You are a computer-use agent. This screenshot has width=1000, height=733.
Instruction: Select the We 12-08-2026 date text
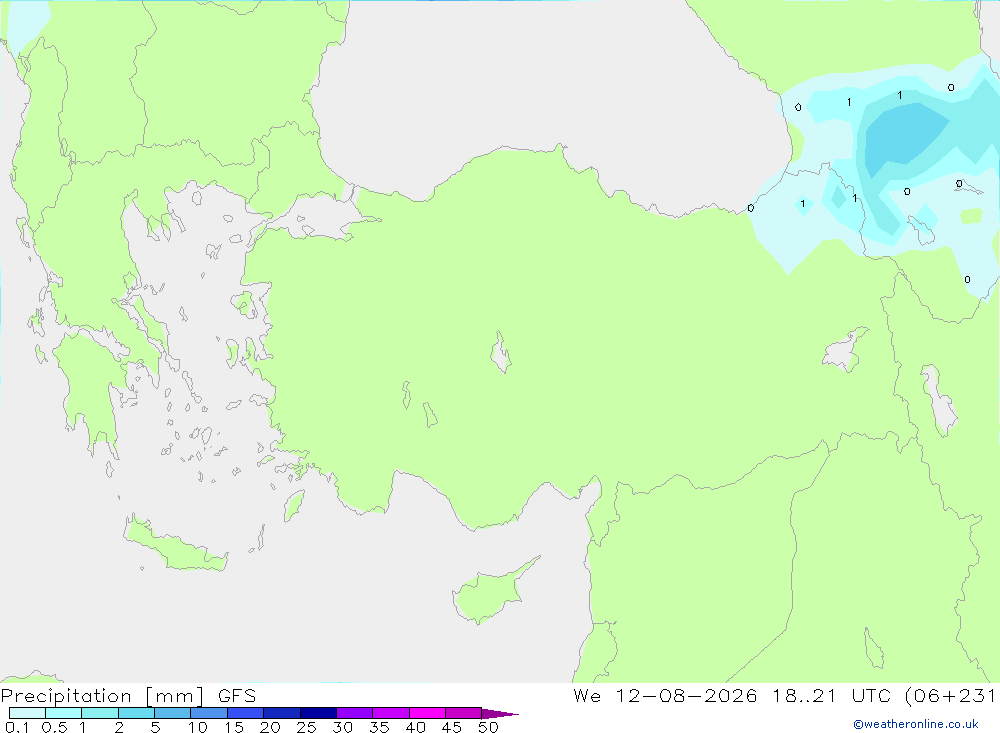point(665,696)
